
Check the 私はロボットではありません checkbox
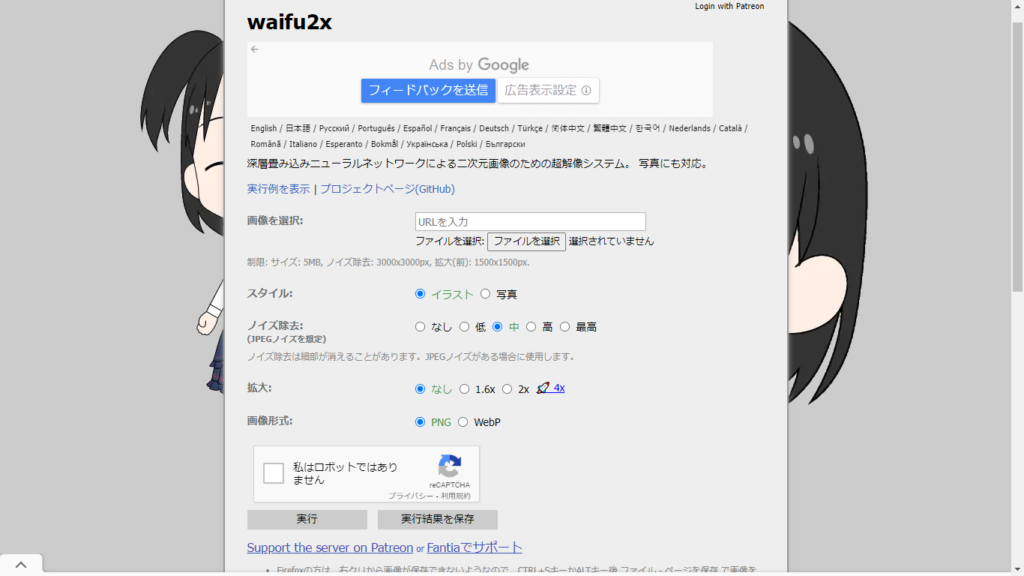[274, 474]
